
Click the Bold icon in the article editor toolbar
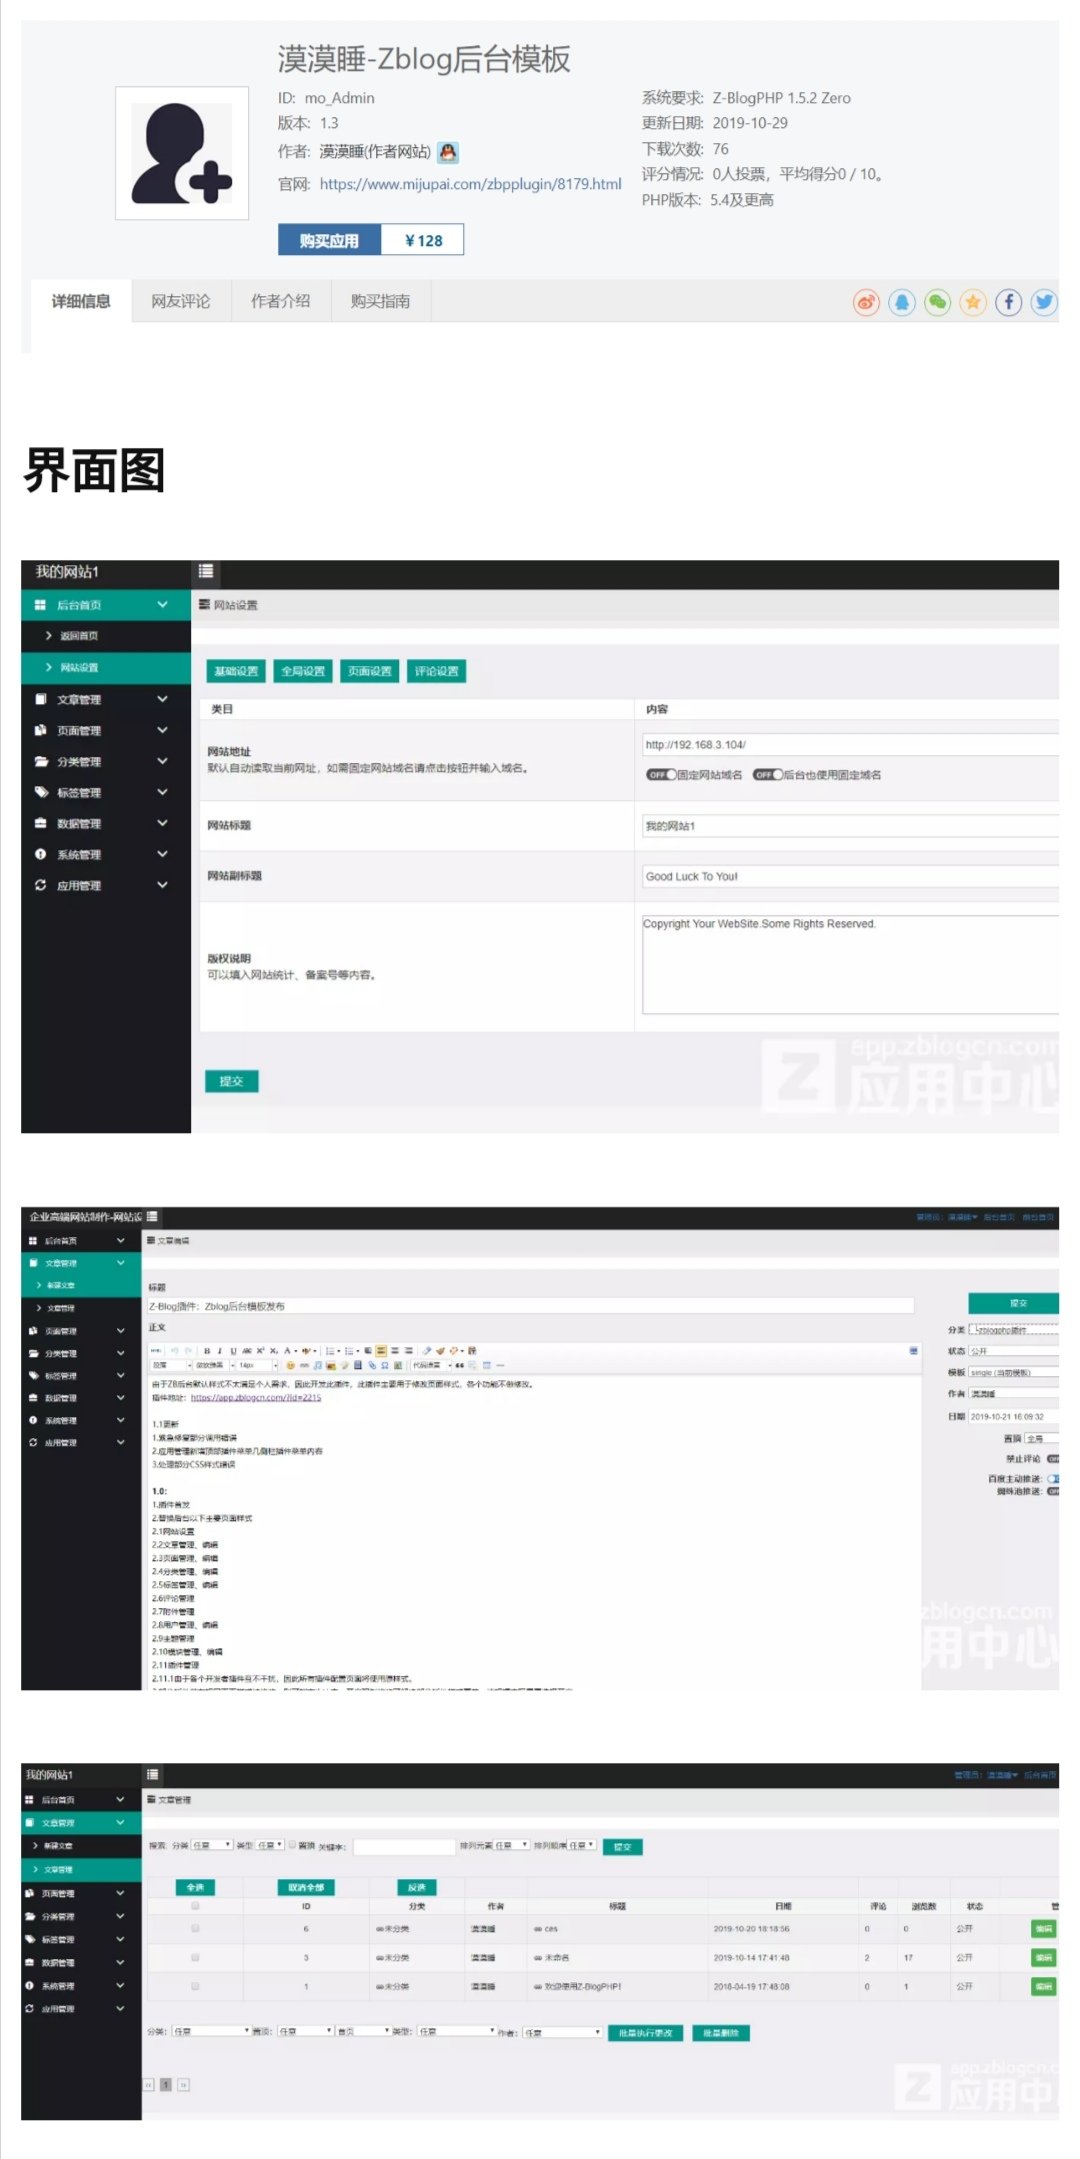(207, 1350)
